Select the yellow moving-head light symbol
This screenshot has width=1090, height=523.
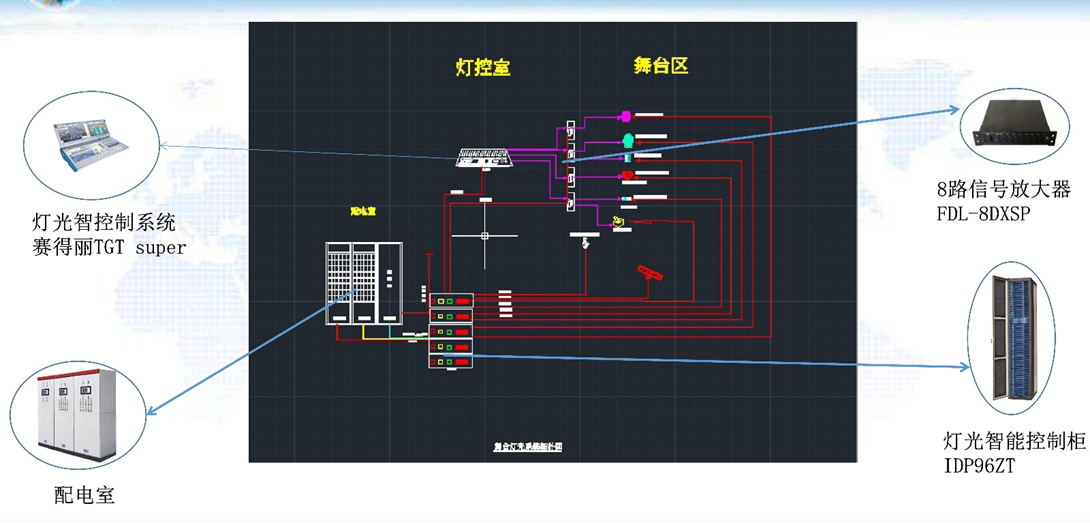pyautogui.click(x=621, y=219)
